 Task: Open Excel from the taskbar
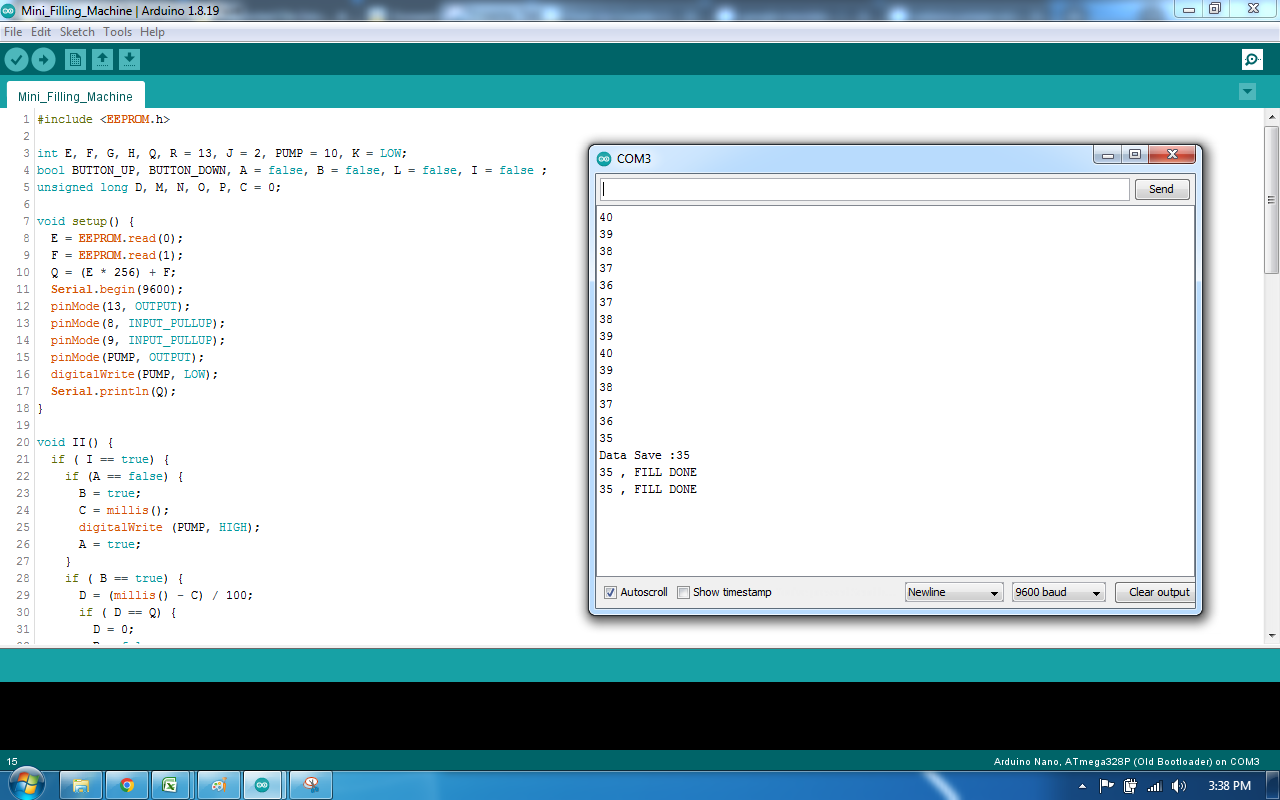(170, 785)
